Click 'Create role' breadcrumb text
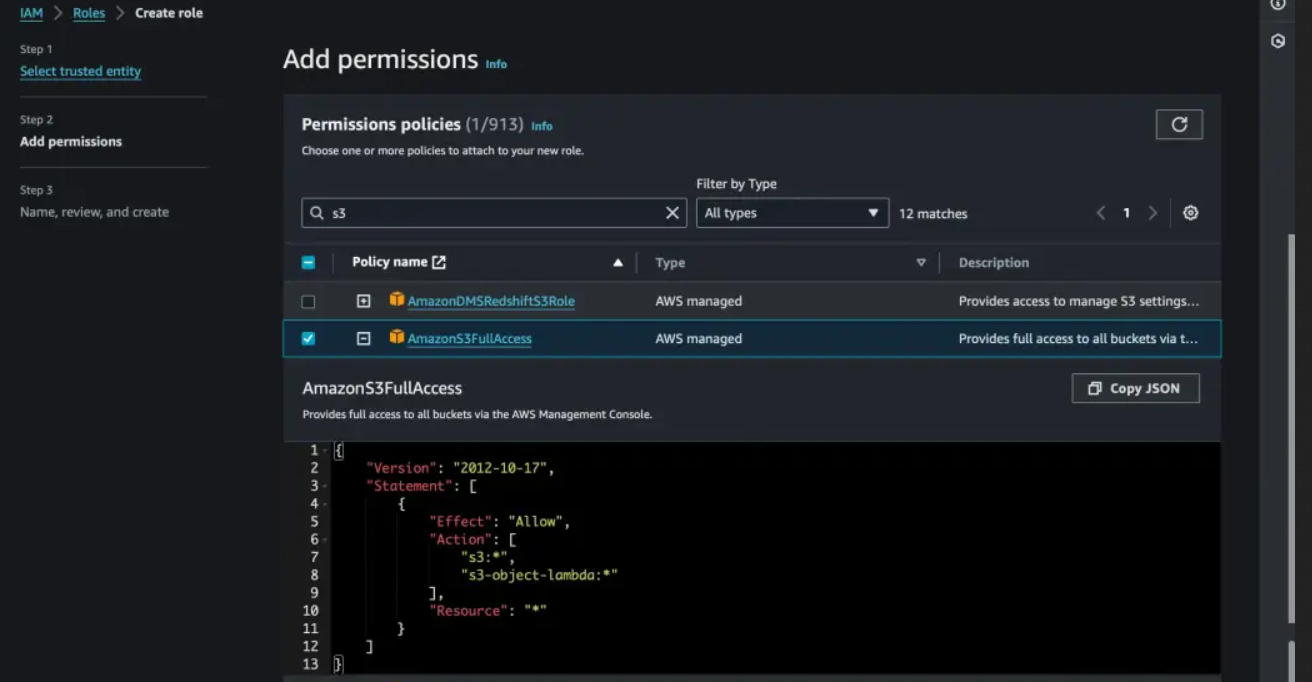Viewport: 1312px width, 682px height. pyautogui.click(x=169, y=13)
